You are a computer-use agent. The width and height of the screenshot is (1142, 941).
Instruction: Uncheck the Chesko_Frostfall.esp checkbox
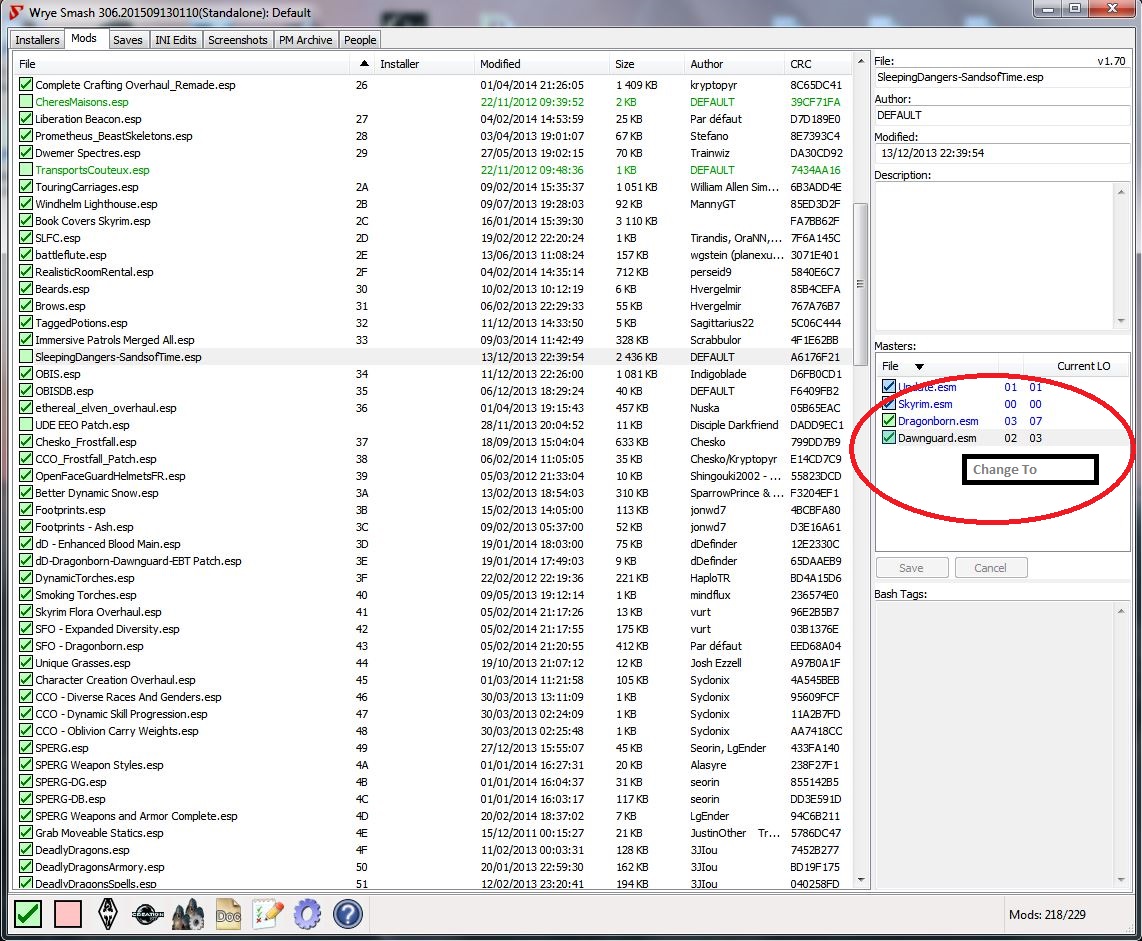26,442
